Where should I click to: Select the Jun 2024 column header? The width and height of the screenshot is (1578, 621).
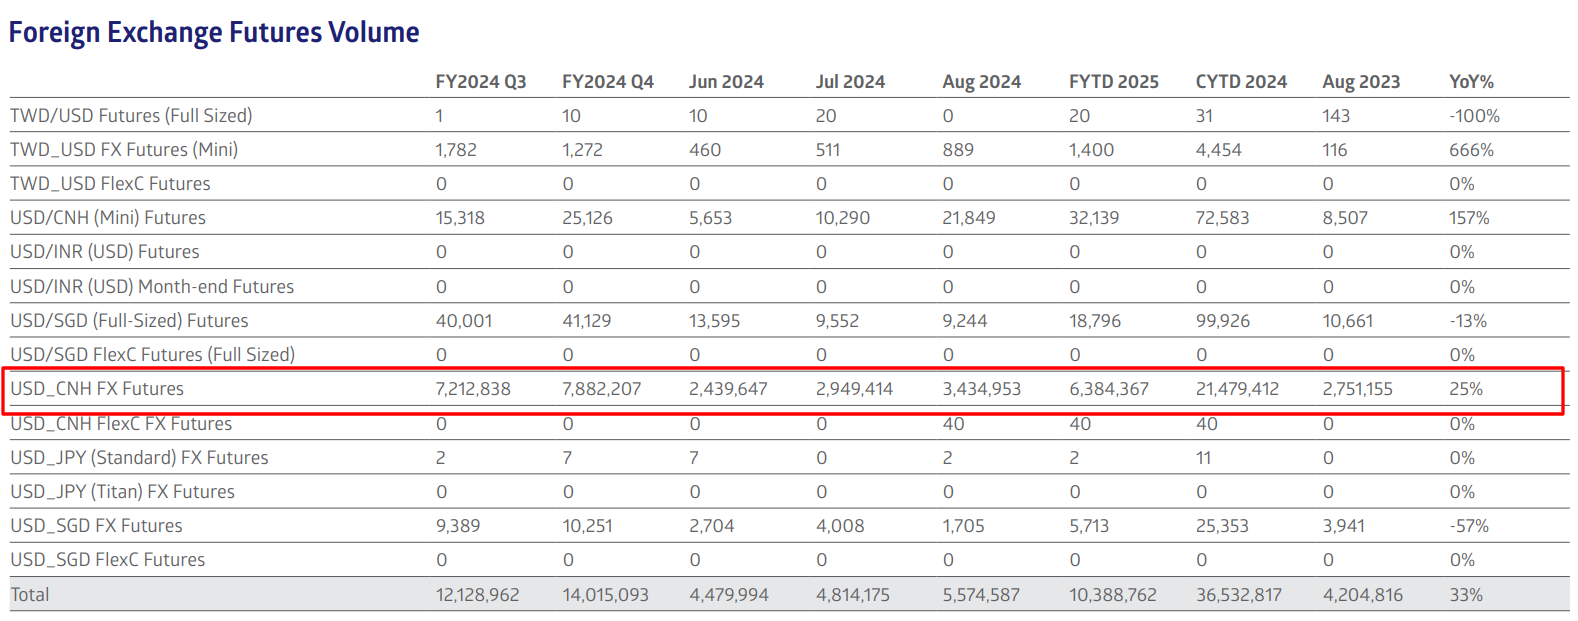tap(726, 82)
